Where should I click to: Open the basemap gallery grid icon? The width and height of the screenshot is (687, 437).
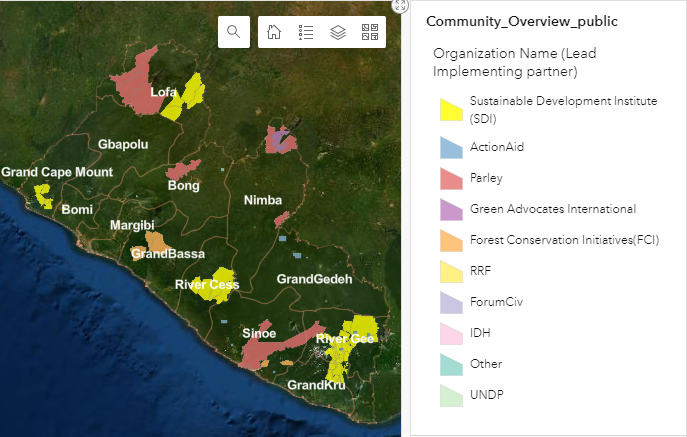tap(370, 32)
